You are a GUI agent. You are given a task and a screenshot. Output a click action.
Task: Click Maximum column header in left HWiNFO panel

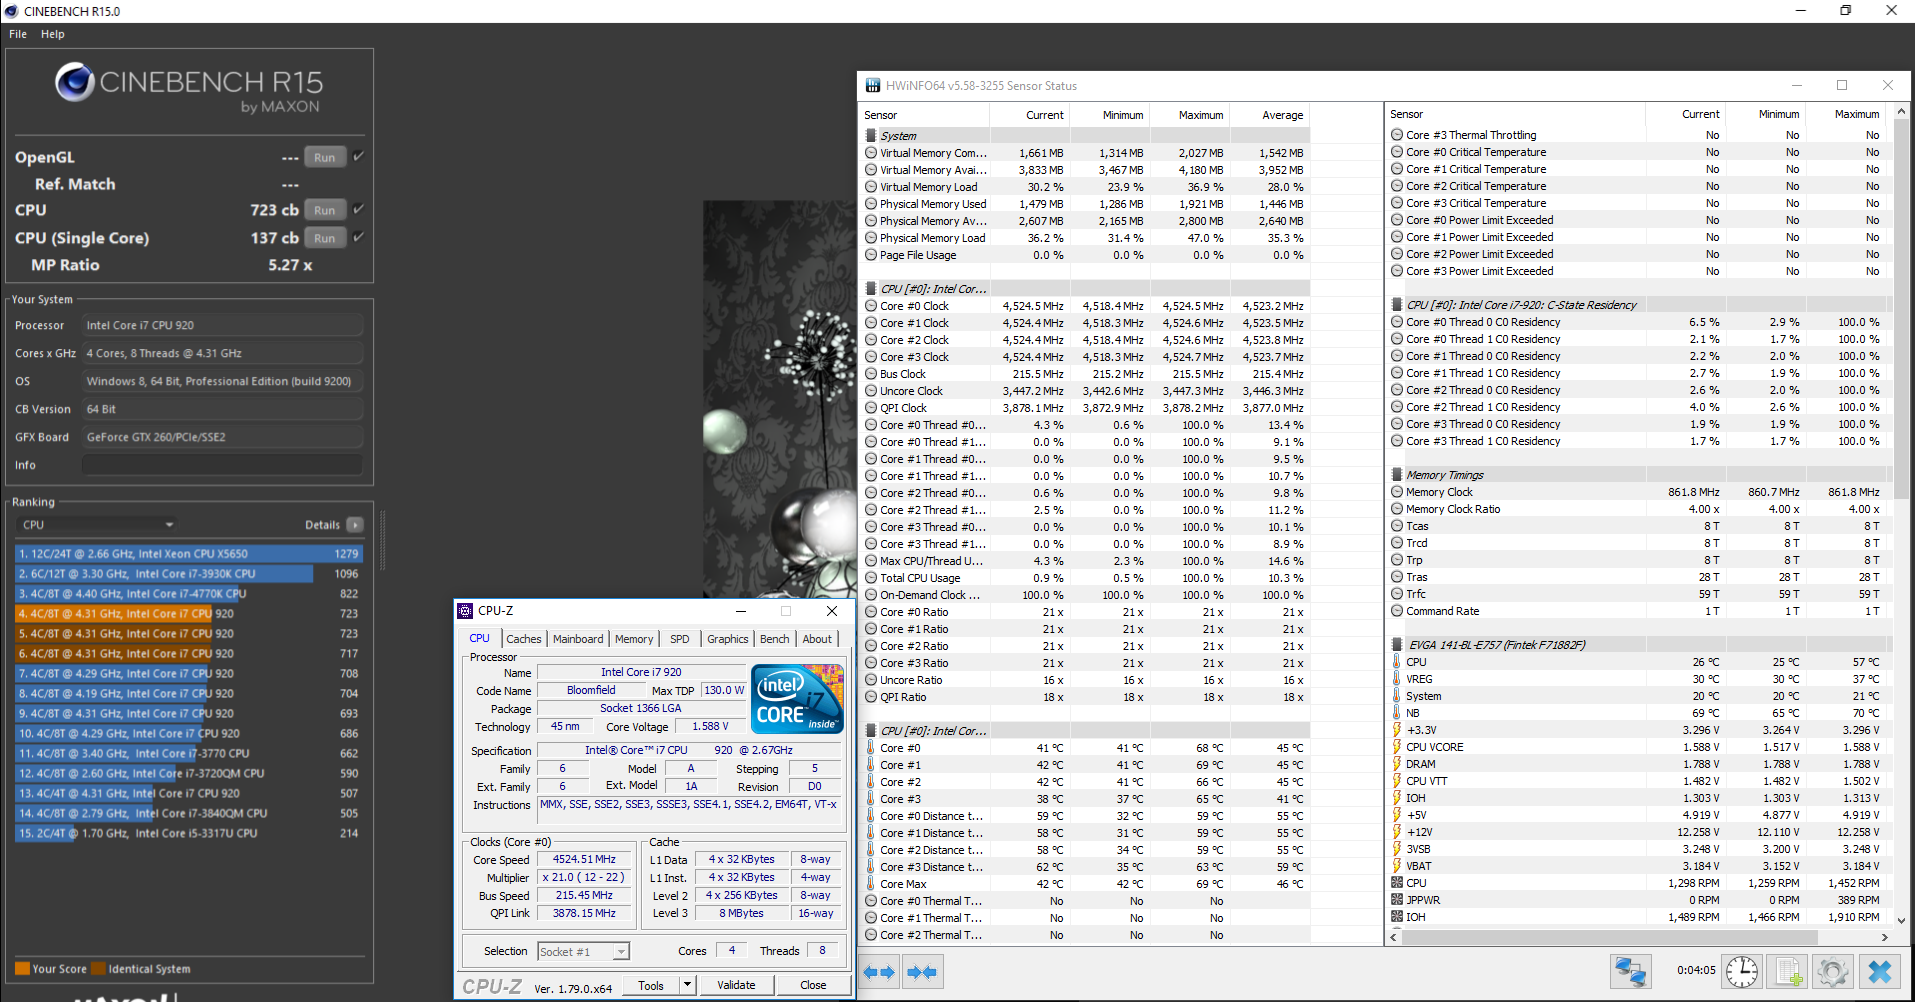click(x=1190, y=115)
